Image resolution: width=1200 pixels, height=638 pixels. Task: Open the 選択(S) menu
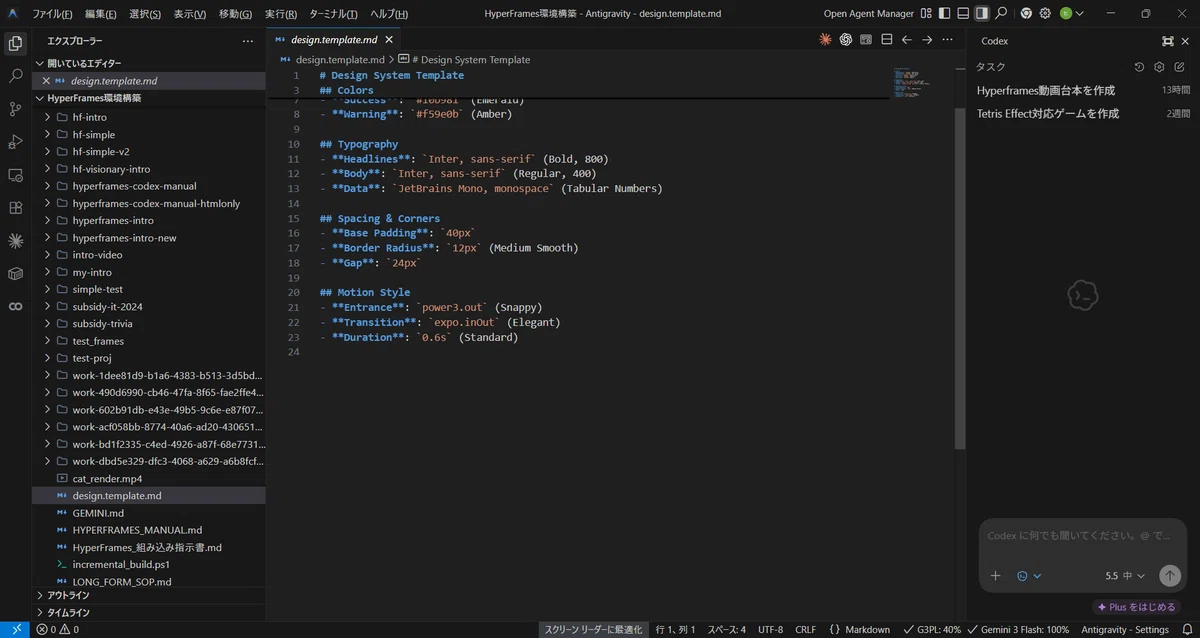pos(145,14)
